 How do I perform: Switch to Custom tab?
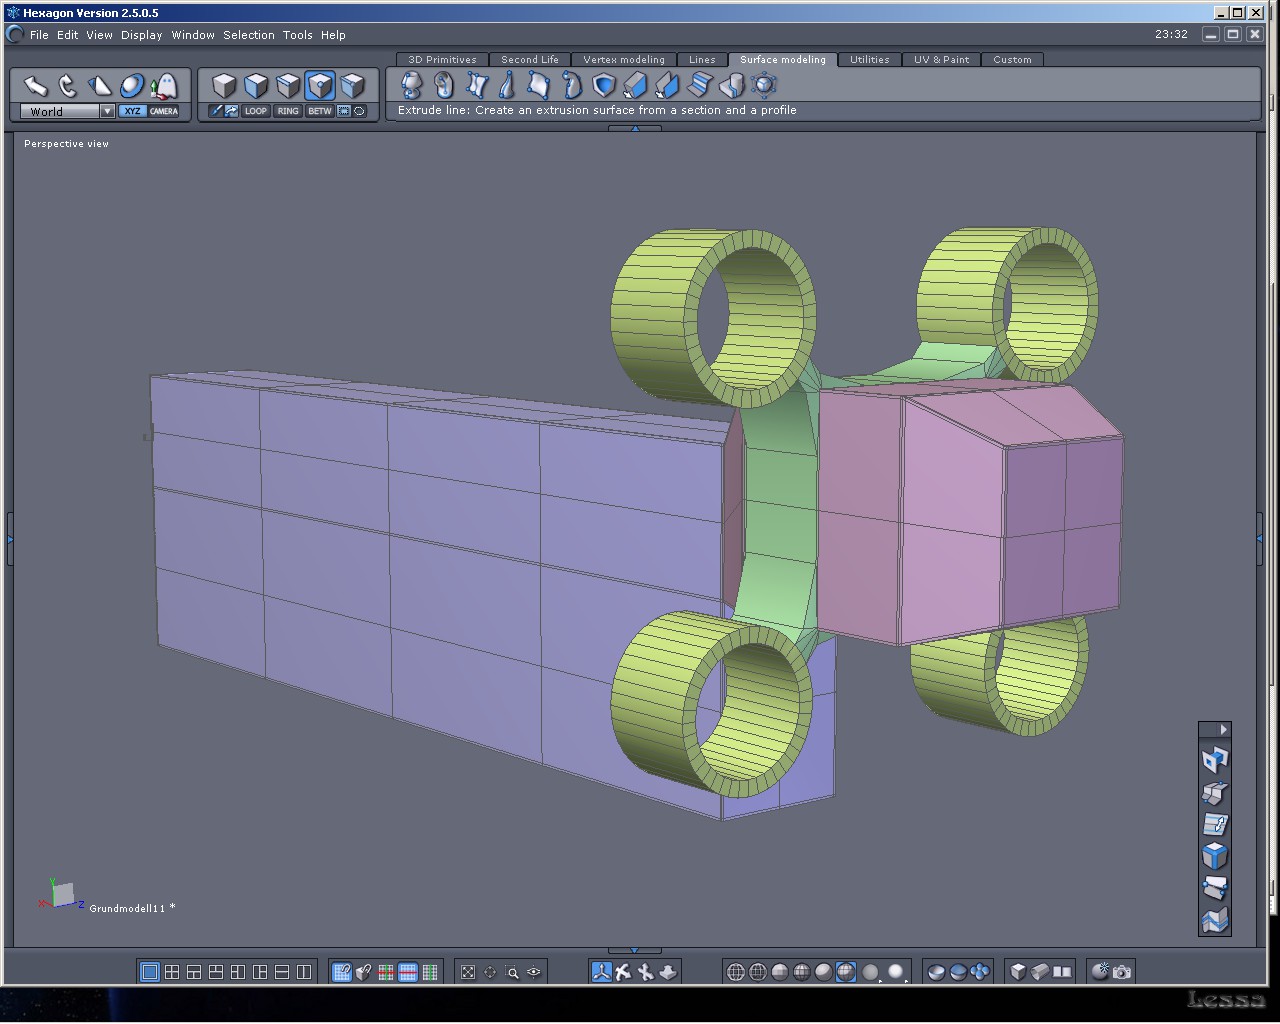coord(1012,60)
